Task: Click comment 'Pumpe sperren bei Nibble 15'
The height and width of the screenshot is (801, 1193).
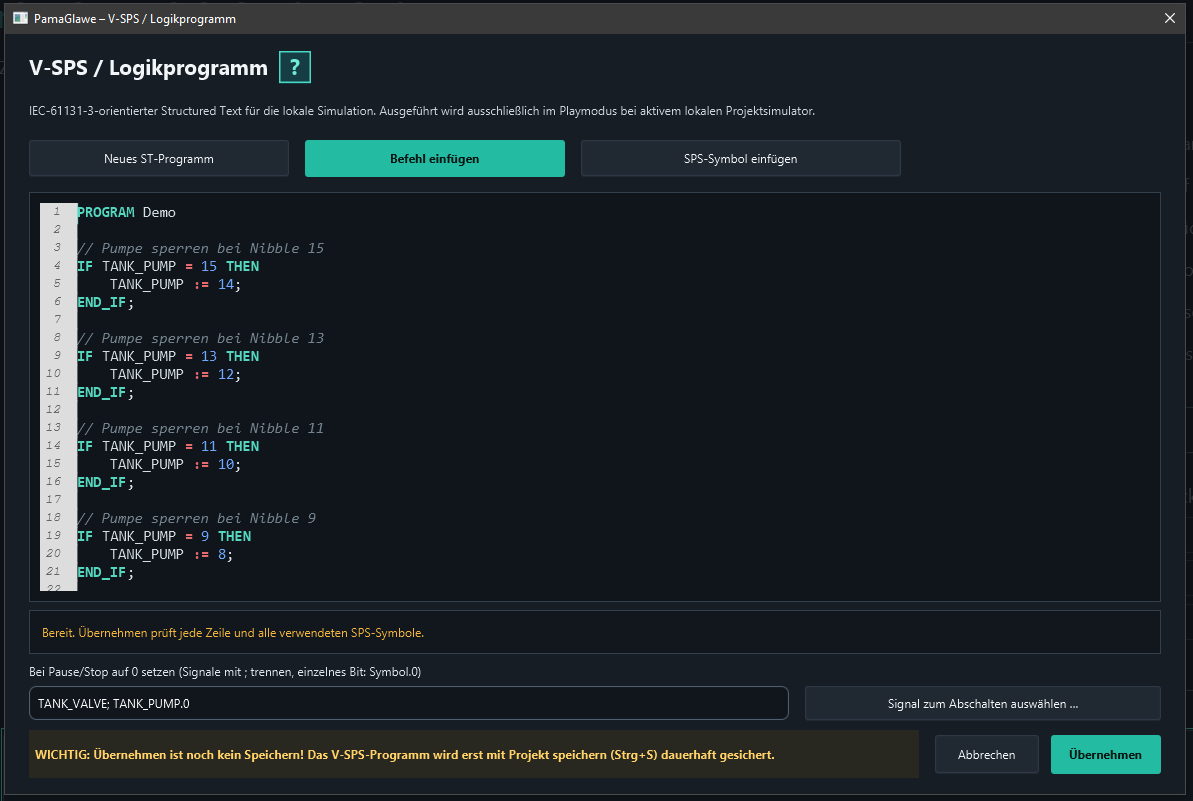Action: [201, 248]
